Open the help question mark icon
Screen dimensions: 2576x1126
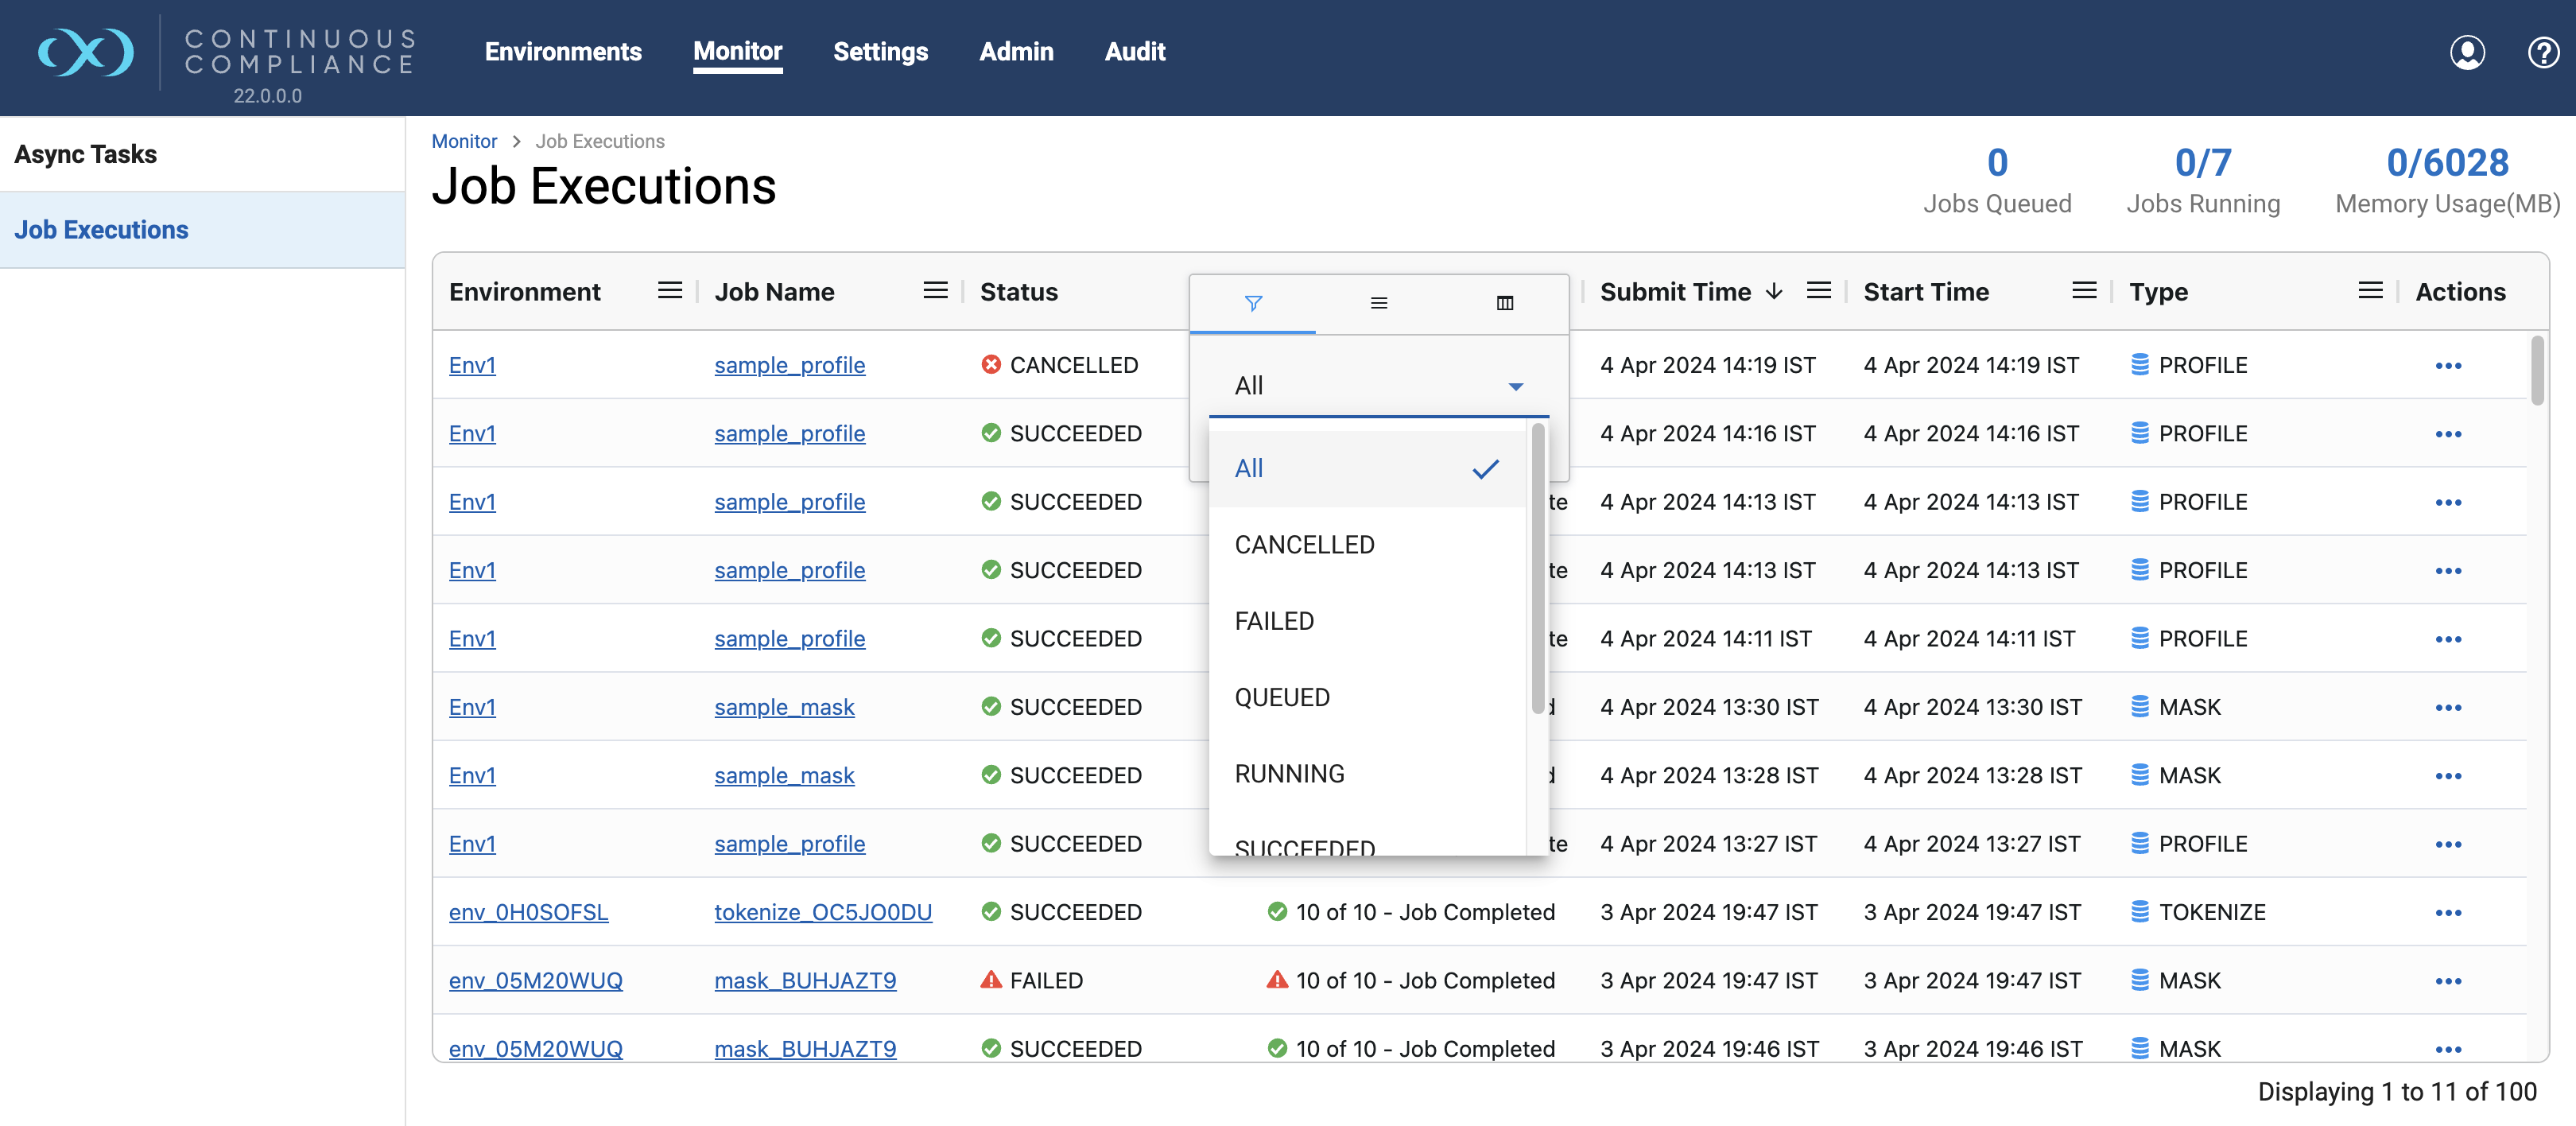(2543, 52)
